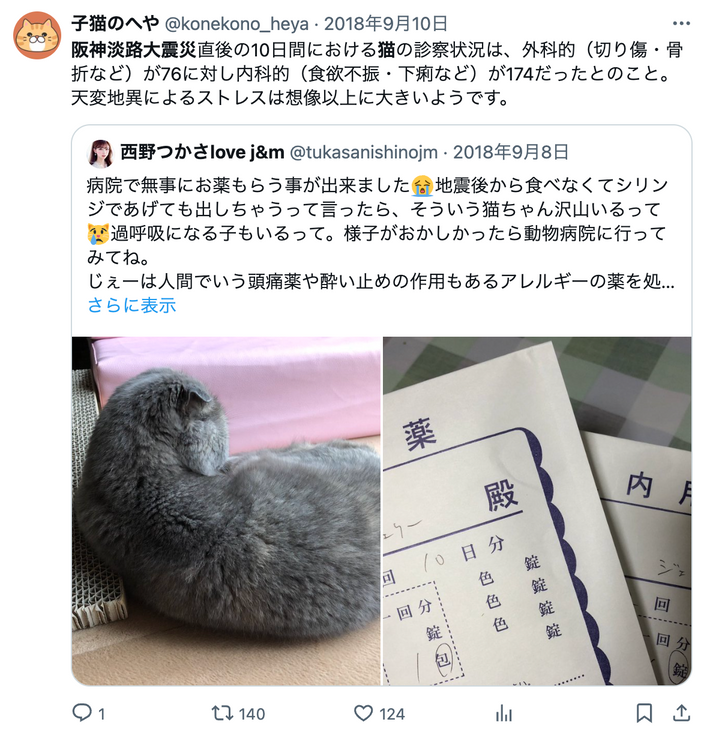The height and width of the screenshot is (737, 707).
Task: Open 西野つかさ small profile avatar
Action: (x=101, y=153)
